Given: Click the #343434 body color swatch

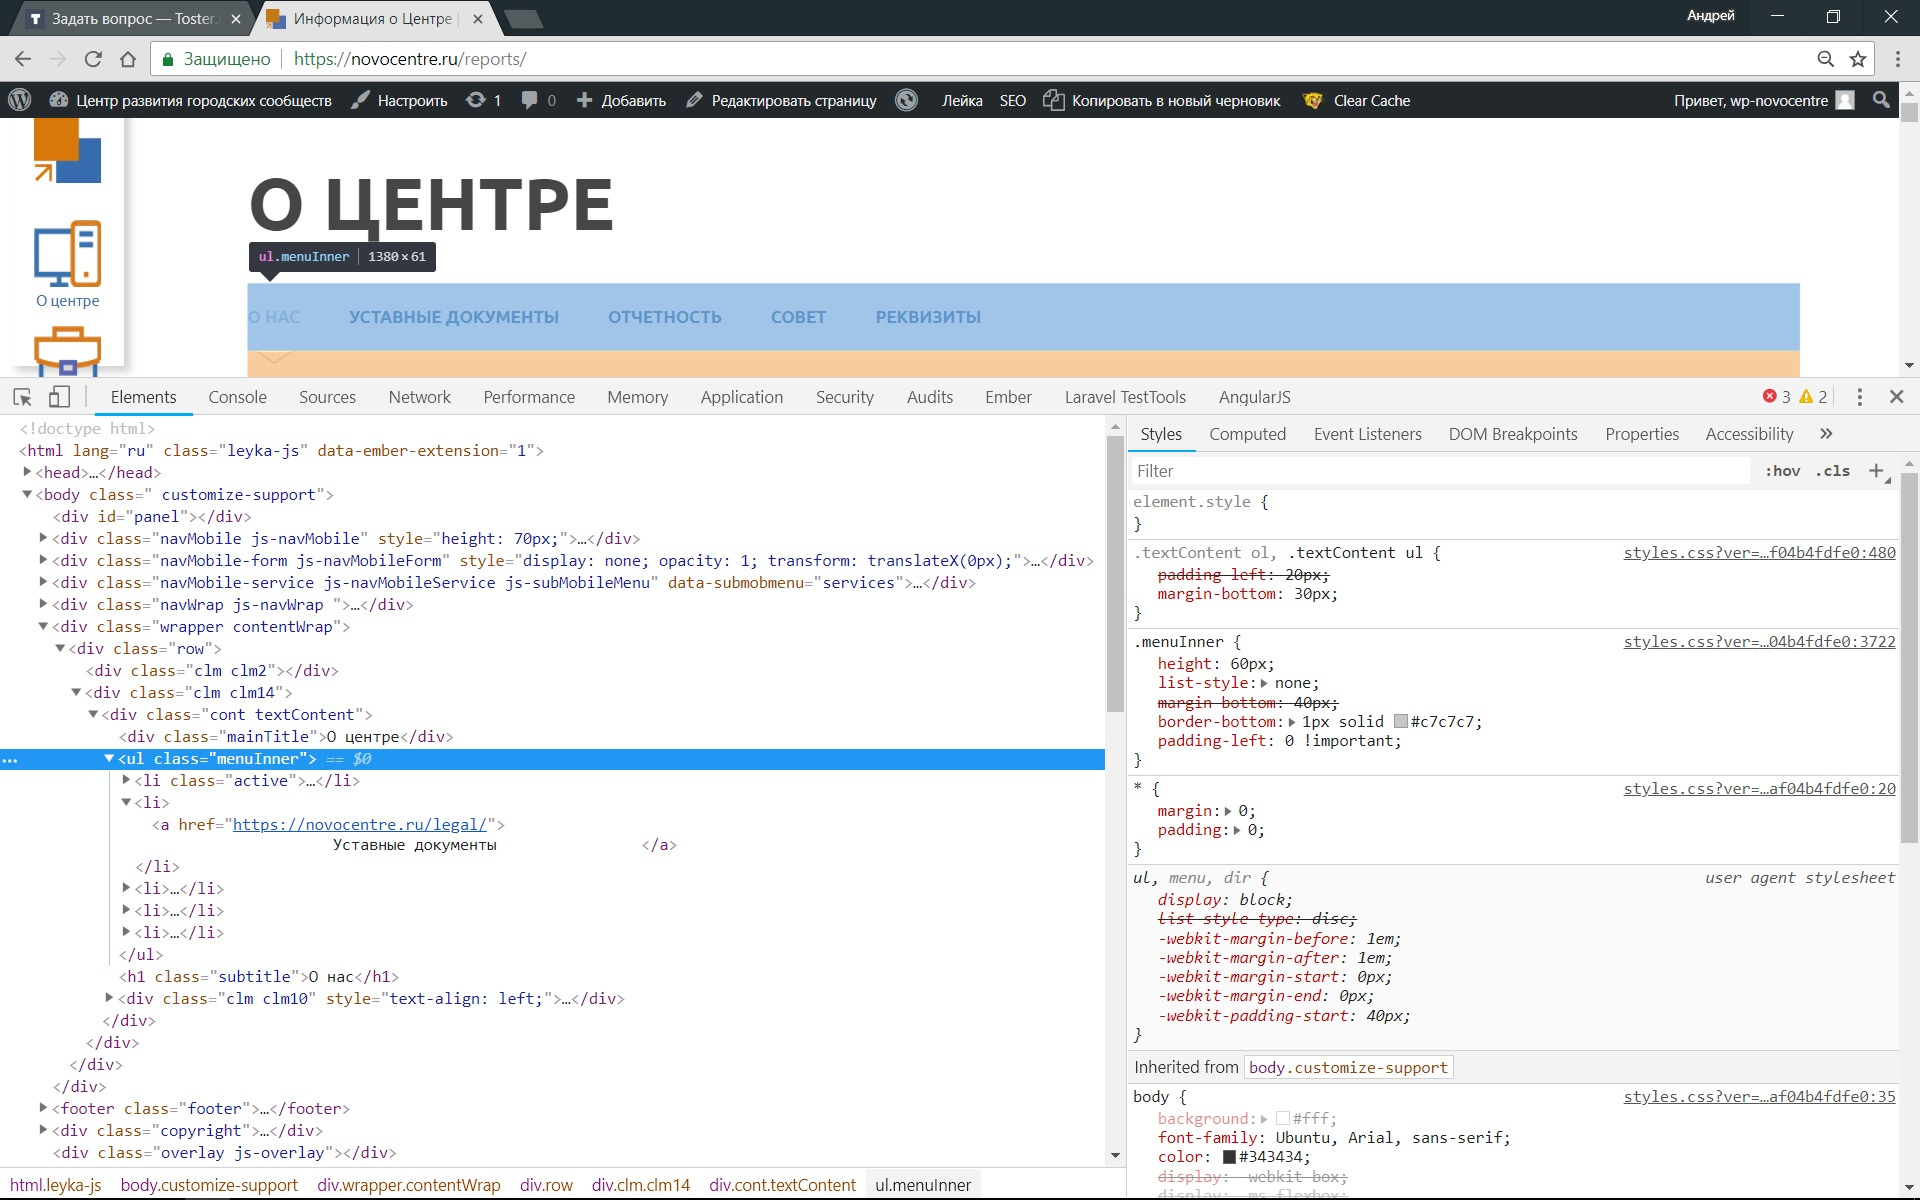Looking at the screenshot, I should (1229, 1157).
